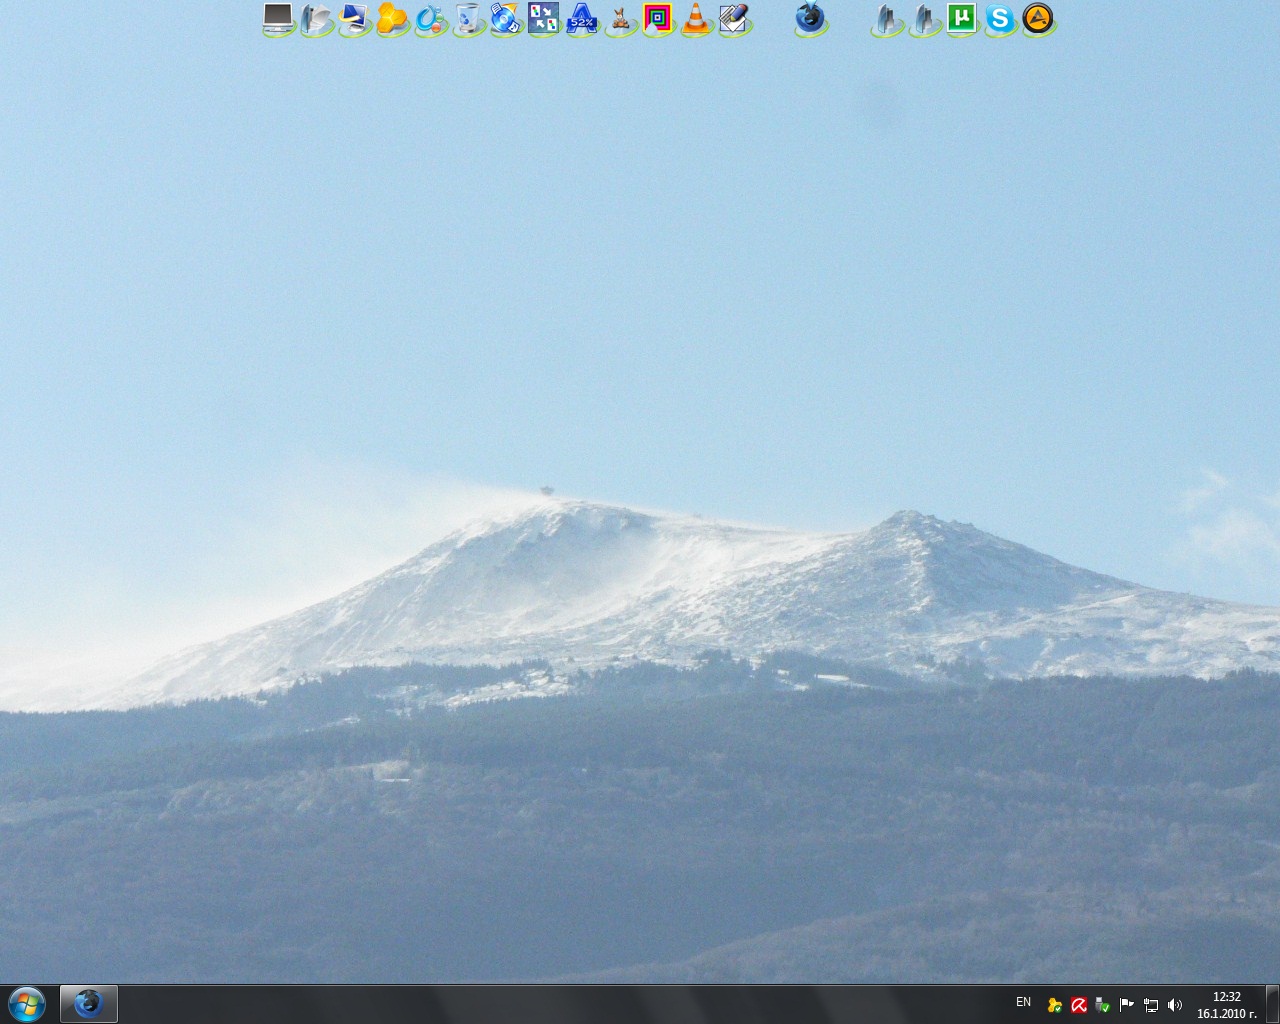Open the Action Center flag icon
The width and height of the screenshot is (1280, 1024).
(1127, 1005)
